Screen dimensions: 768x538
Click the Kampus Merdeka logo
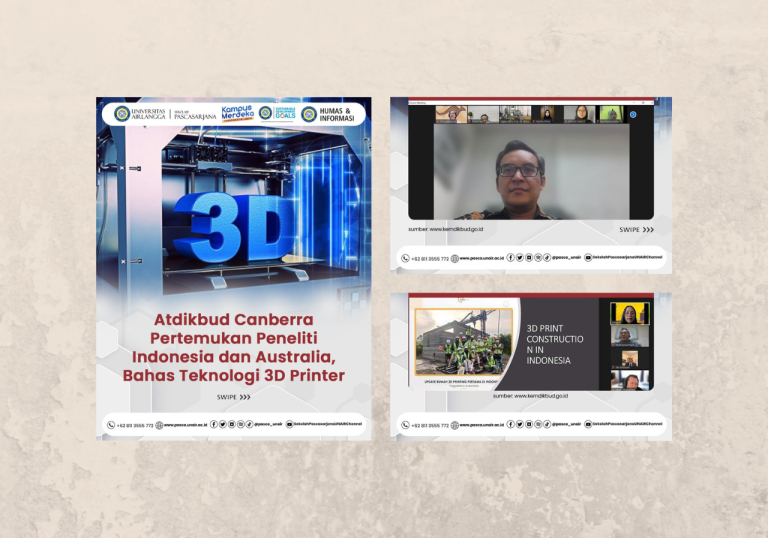click(x=238, y=113)
